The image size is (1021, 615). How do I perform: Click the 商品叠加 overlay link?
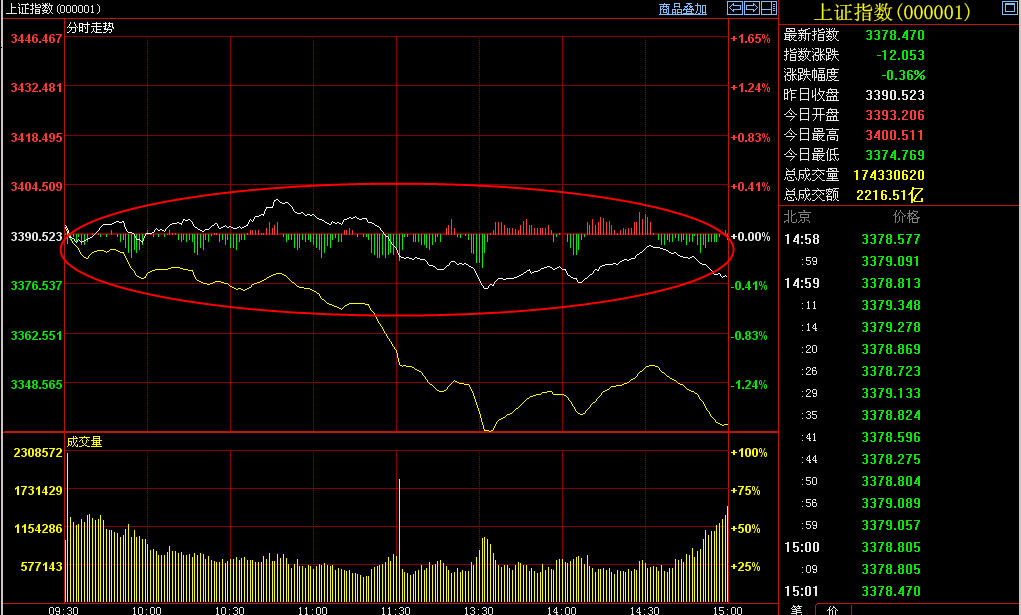pyautogui.click(x=682, y=9)
